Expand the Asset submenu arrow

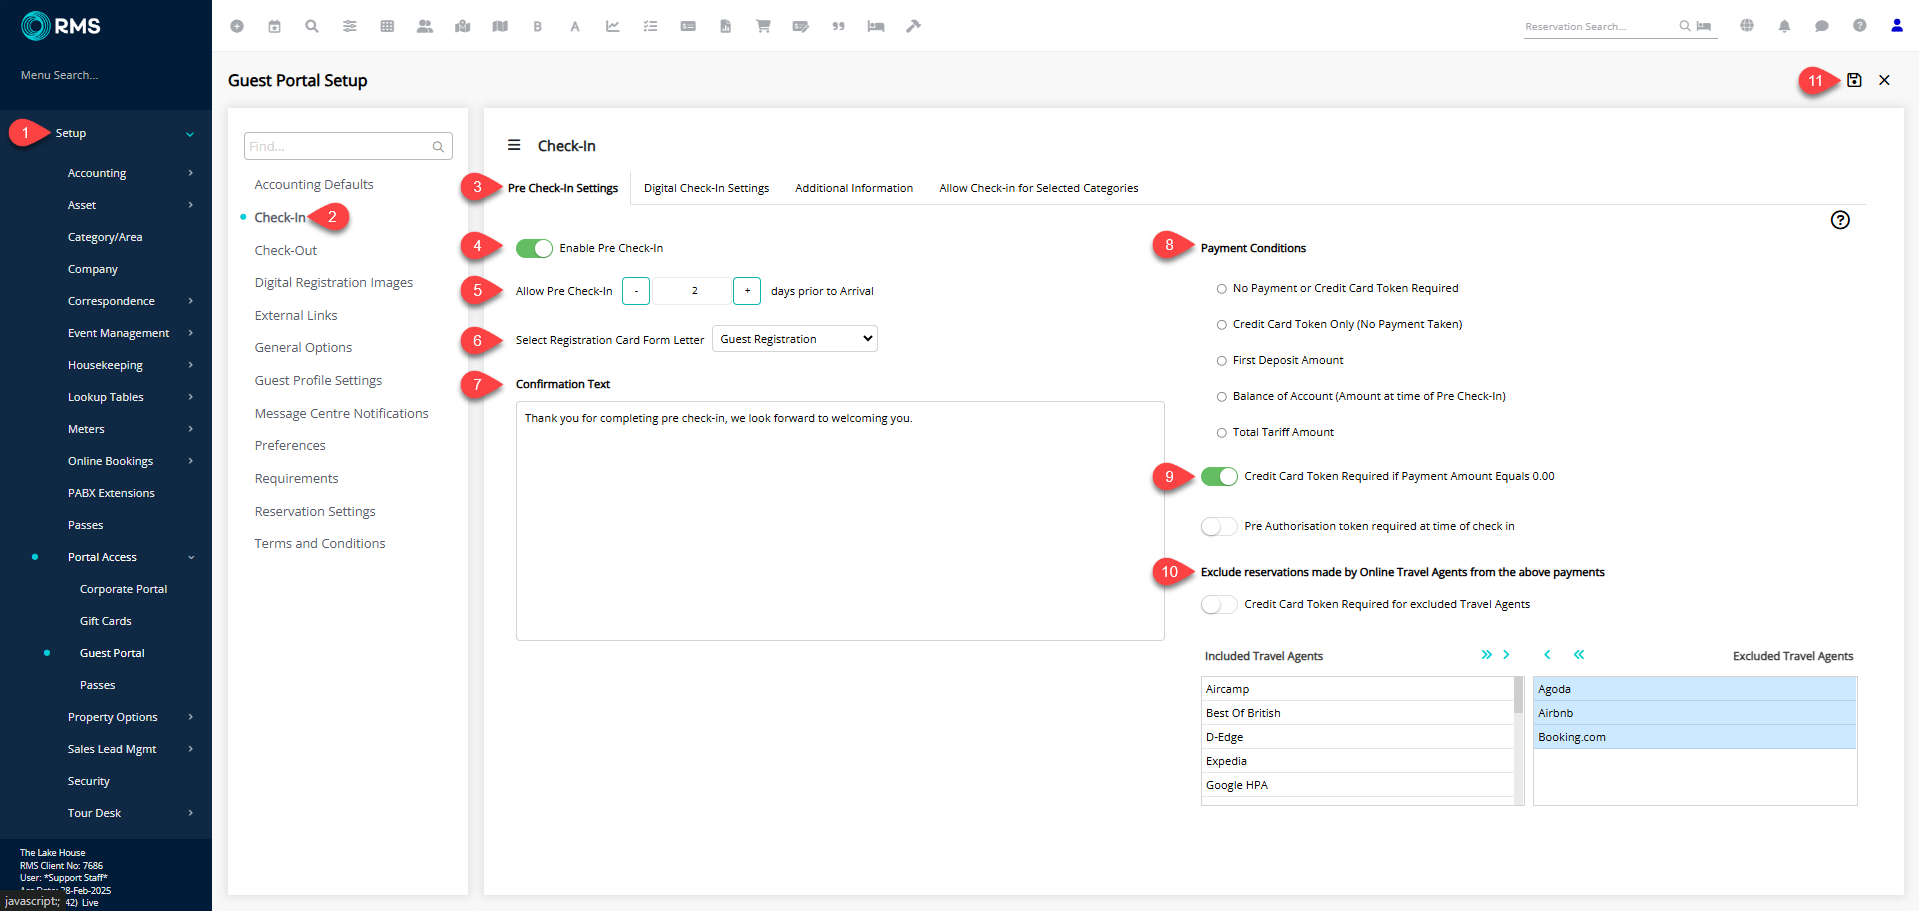(x=190, y=205)
